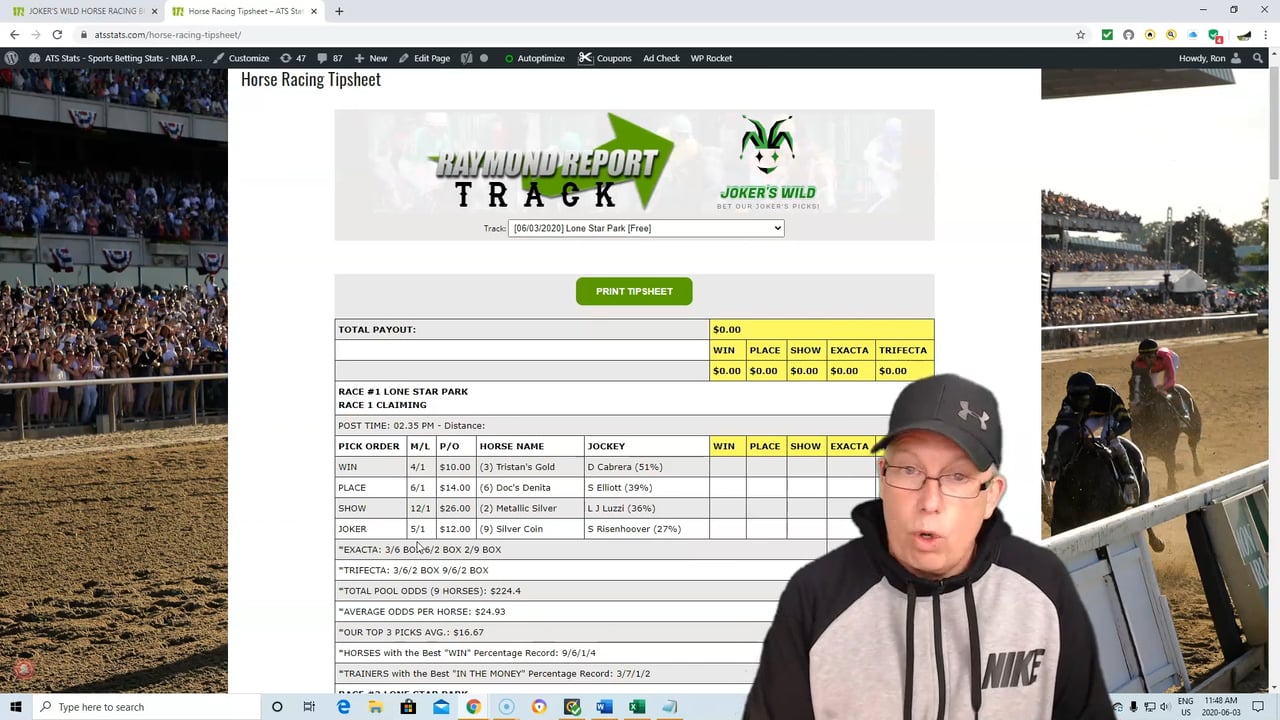The height and width of the screenshot is (720, 1280).
Task: Open the Customize option in admin bar
Action: [241, 58]
